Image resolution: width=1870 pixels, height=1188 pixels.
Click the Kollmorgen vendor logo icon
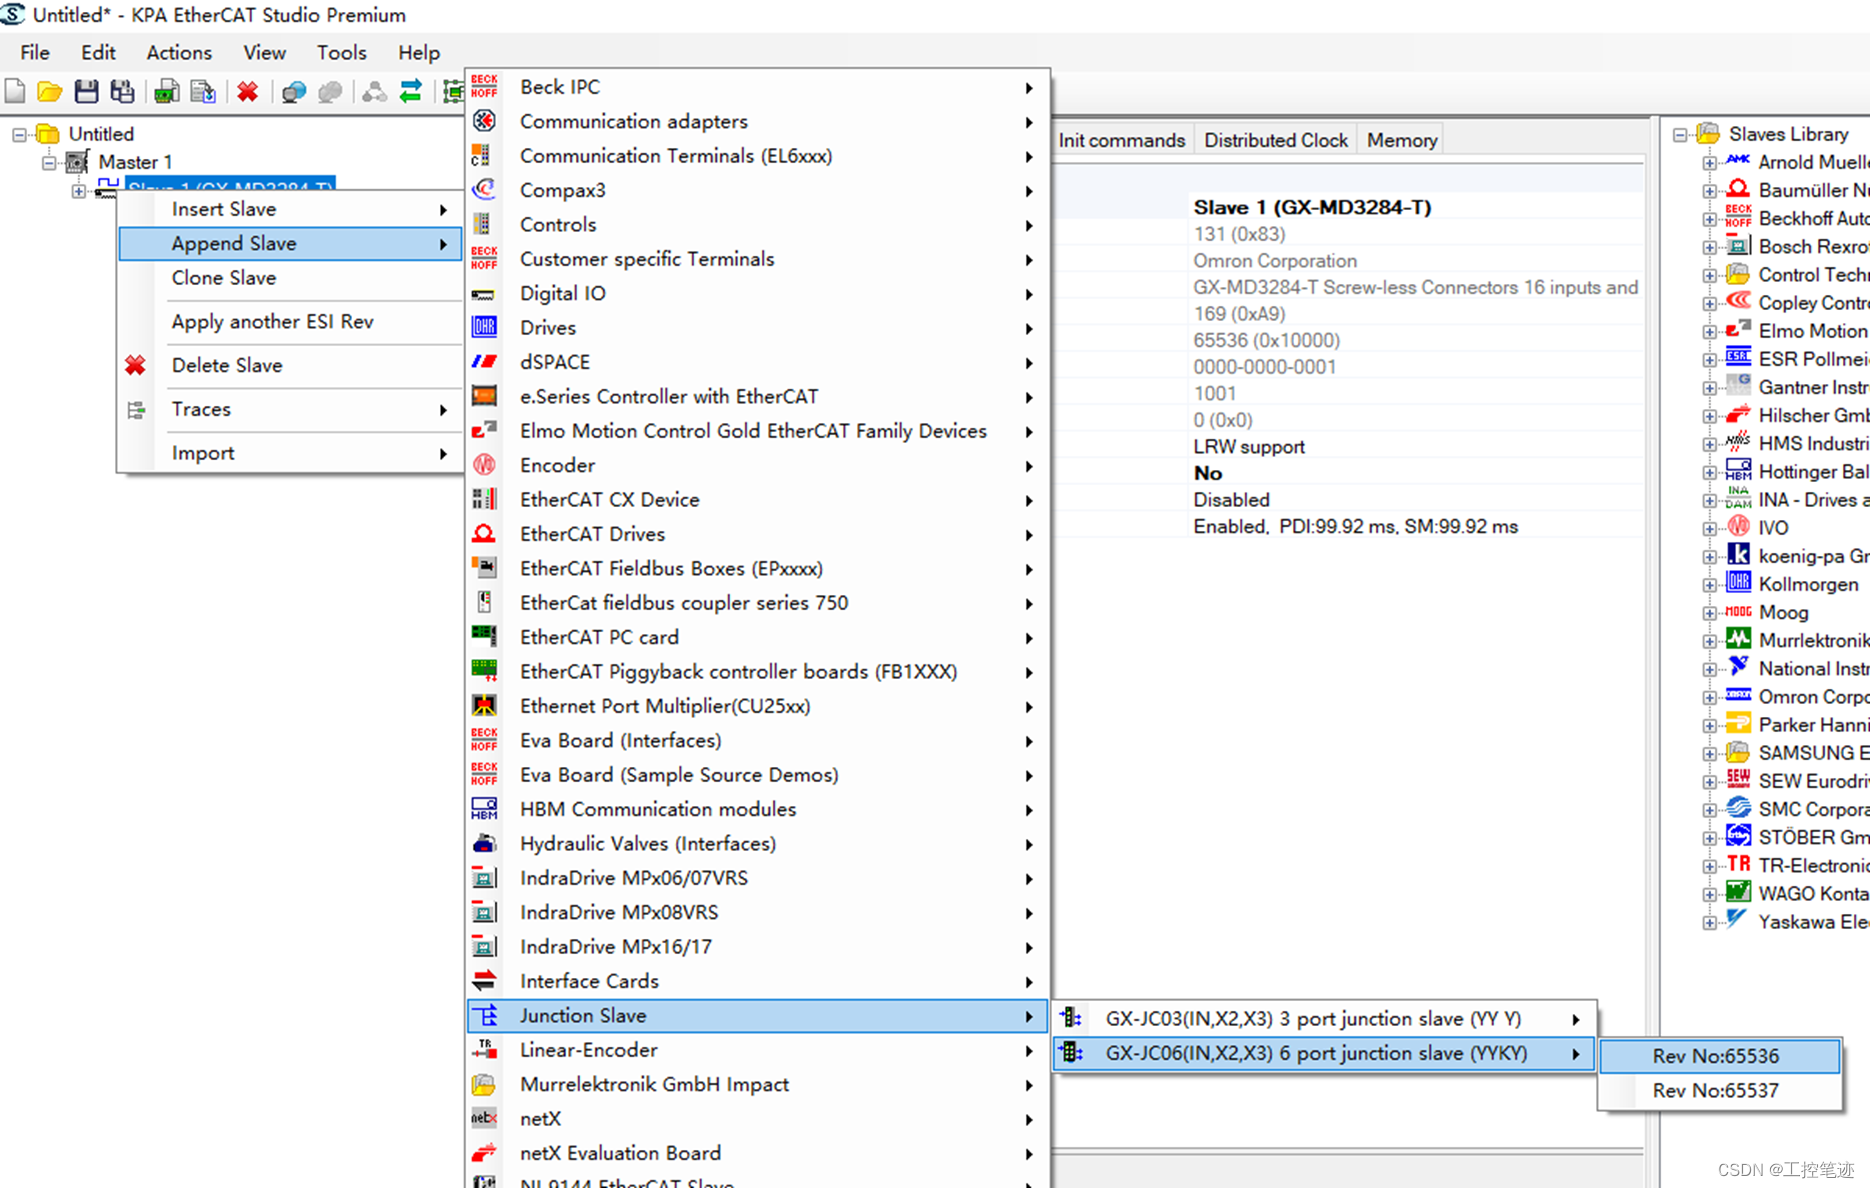[x=1739, y=583]
